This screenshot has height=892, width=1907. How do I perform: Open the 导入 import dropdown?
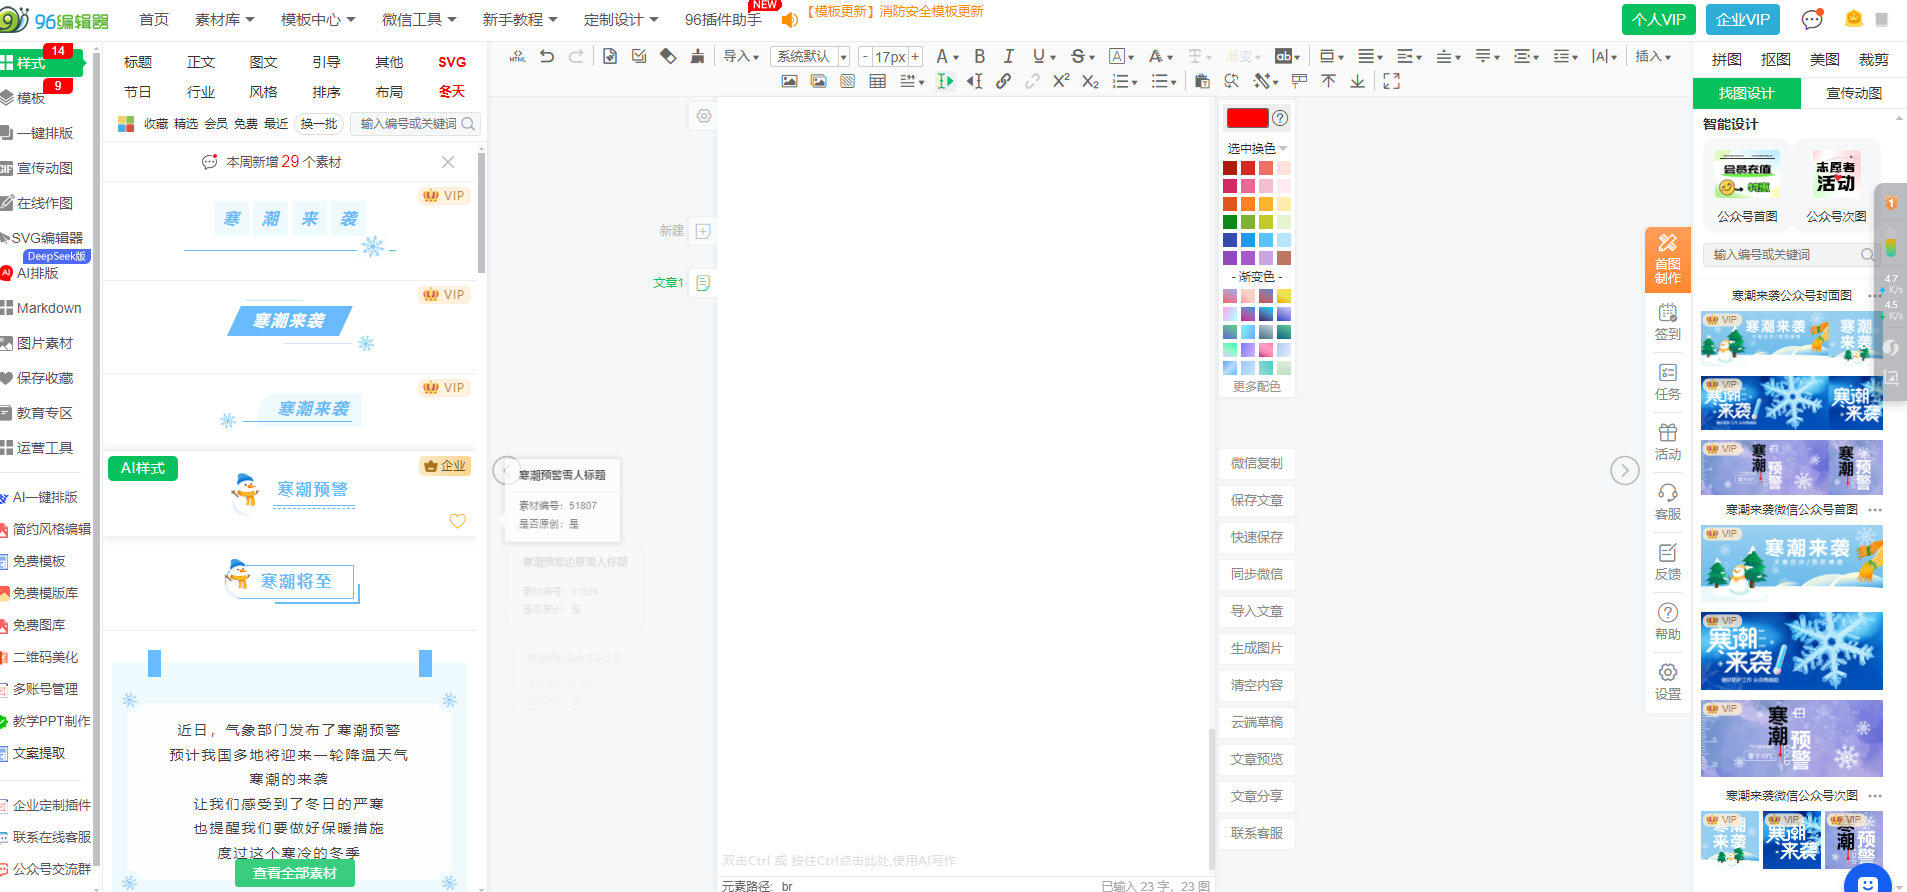(741, 57)
